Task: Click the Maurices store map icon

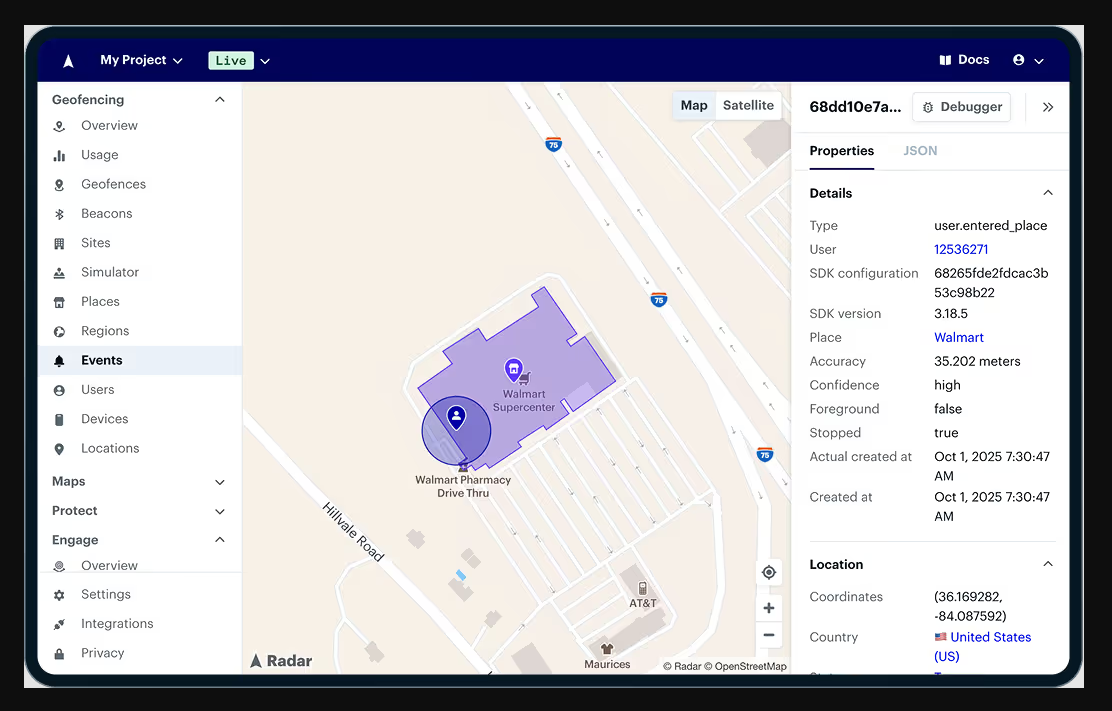Action: click(x=607, y=649)
